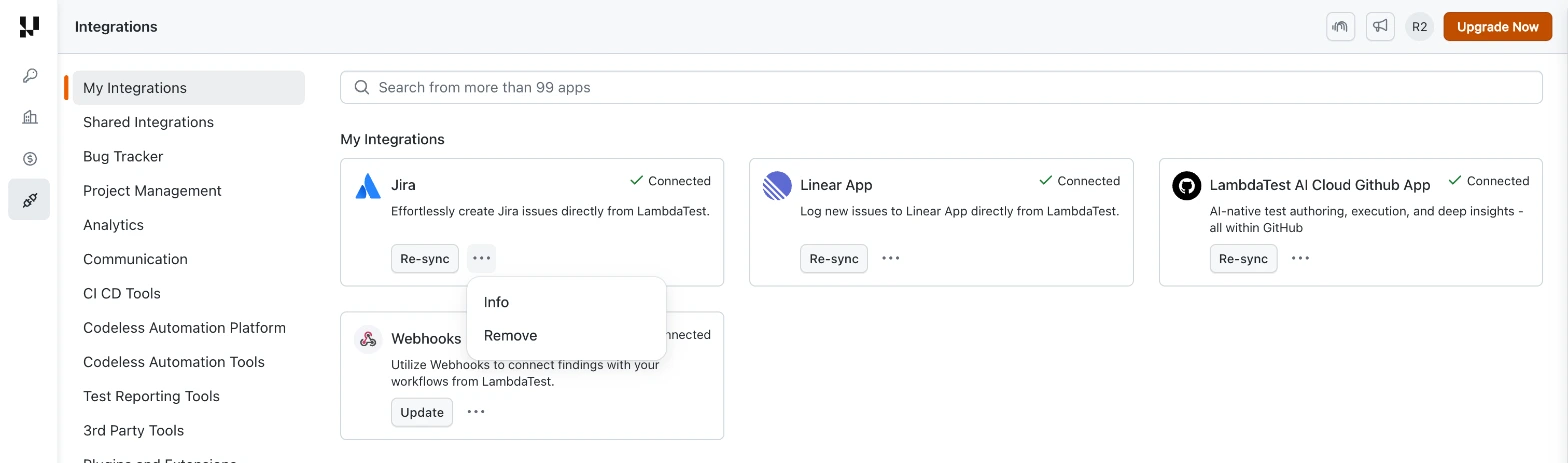Screen dimensions: 1568x463
Task: Open Linear App three-dot options menu
Action: [890, 258]
